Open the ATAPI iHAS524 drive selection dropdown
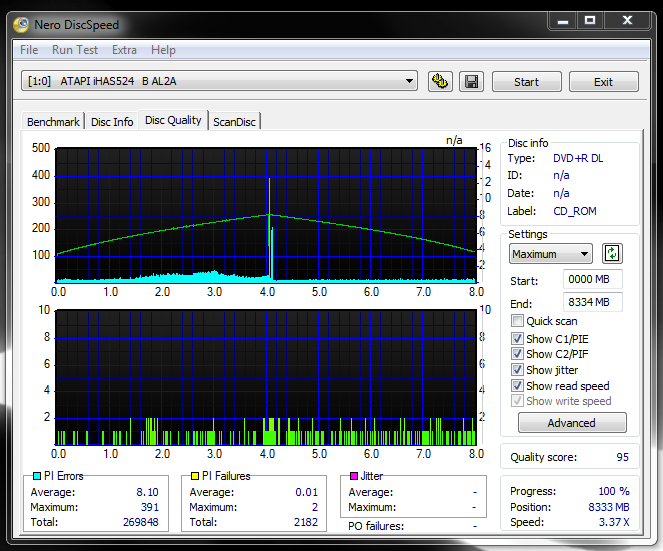663x551 pixels. pos(219,82)
